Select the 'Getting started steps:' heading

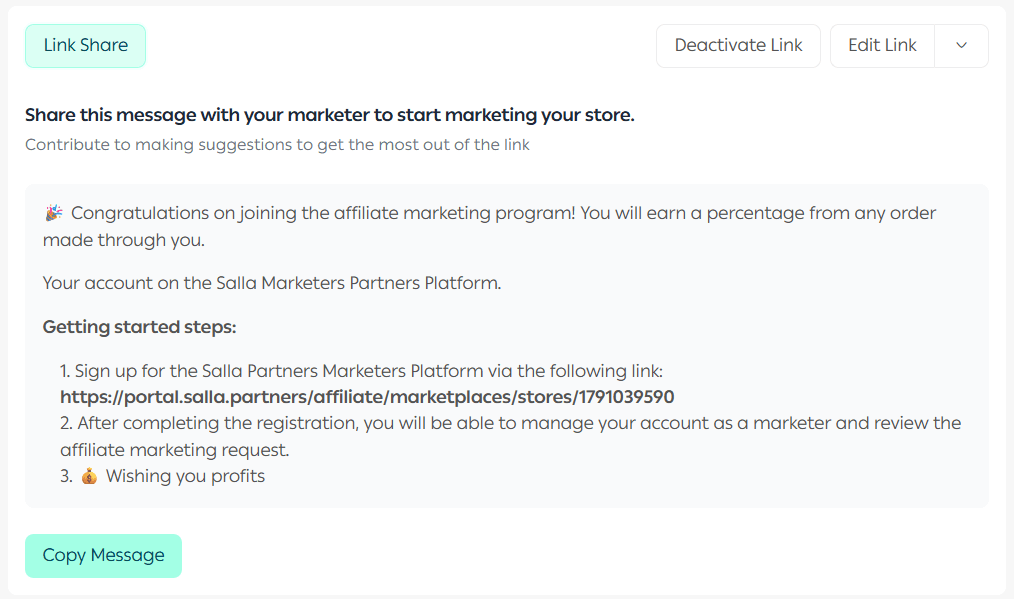click(x=139, y=327)
